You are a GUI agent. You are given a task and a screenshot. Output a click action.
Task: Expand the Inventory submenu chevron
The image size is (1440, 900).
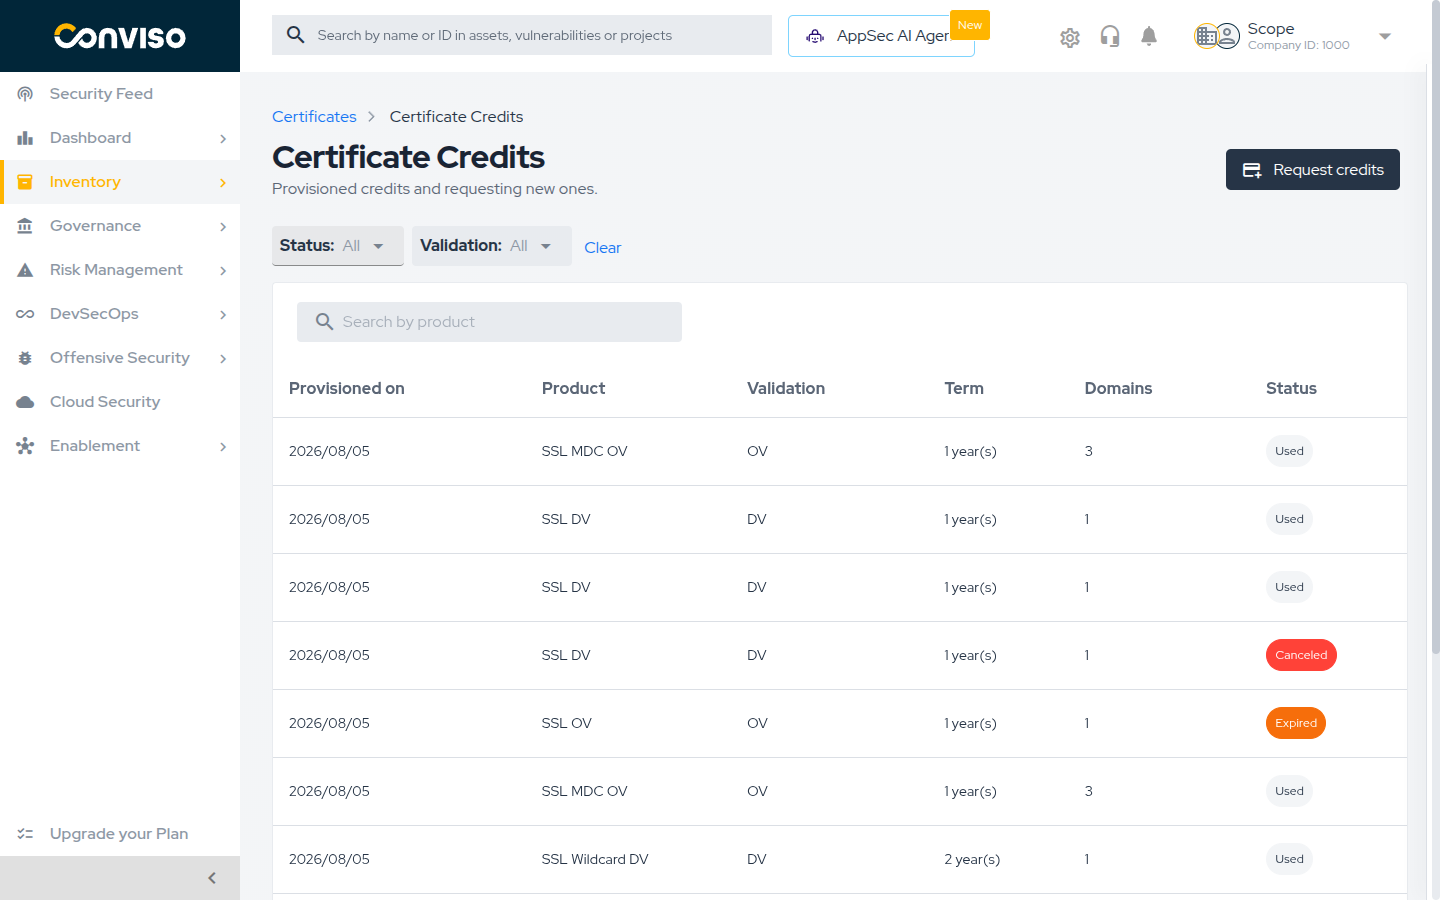click(223, 183)
